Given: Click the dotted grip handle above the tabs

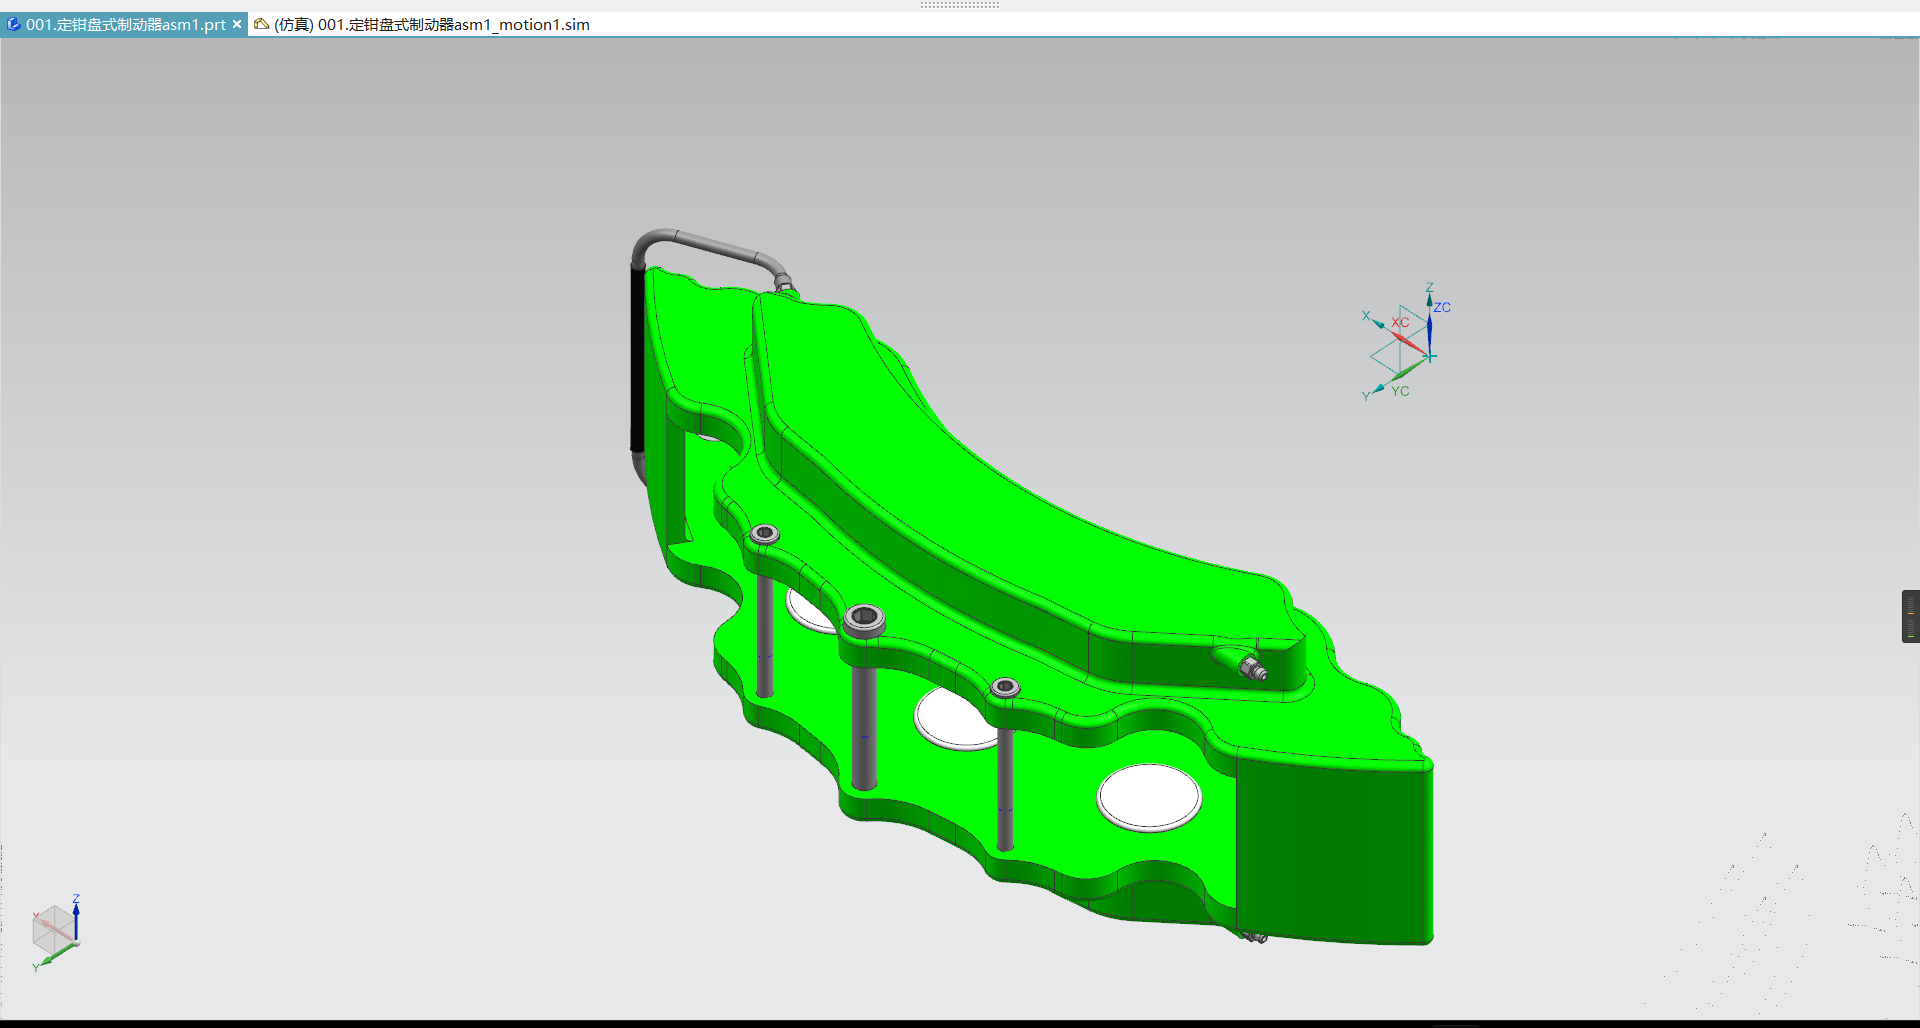Looking at the screenshot, I should (960, 5).
